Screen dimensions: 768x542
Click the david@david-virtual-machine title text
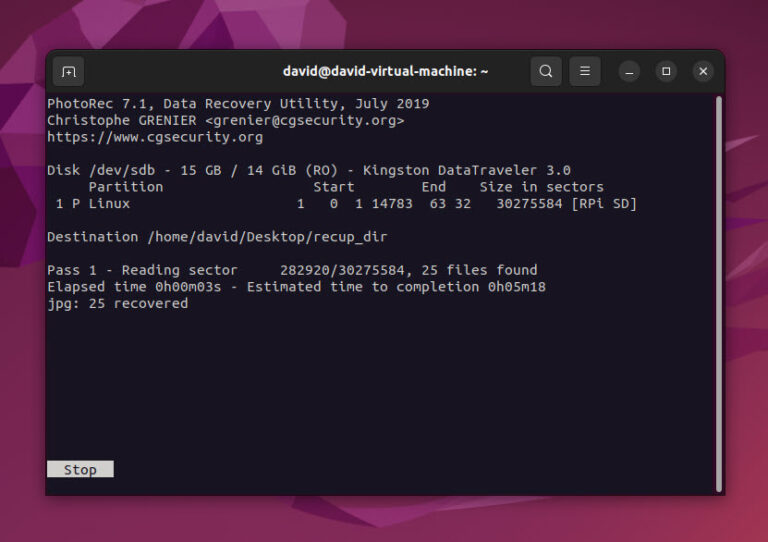tap(385, 72)
